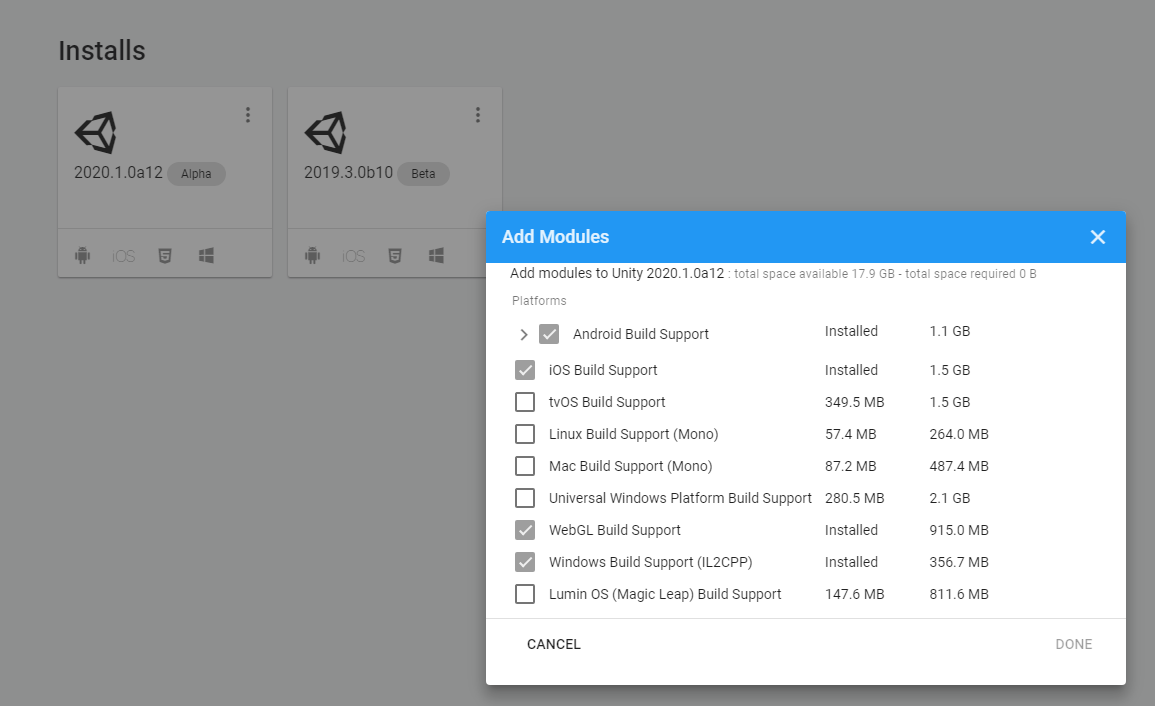Image resolution: width=1155 pixels, height=706 pixels.
Task: Click the Alpha tag on 2020.1.0a12
Action: tap(196, 174)
